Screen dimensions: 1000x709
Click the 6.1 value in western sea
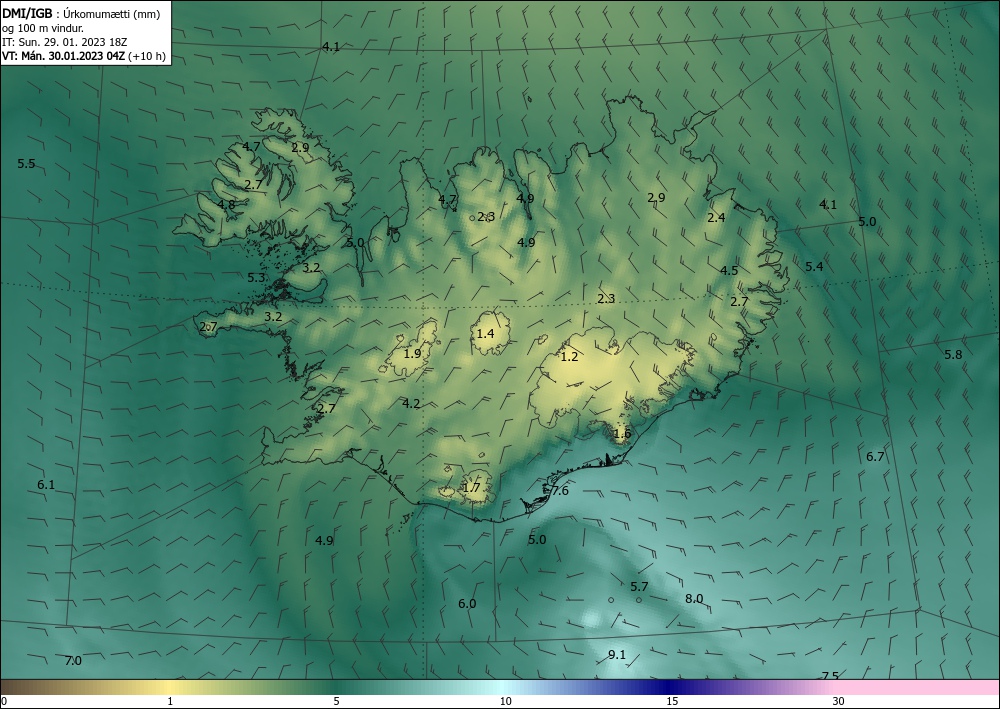coord(46,485)
